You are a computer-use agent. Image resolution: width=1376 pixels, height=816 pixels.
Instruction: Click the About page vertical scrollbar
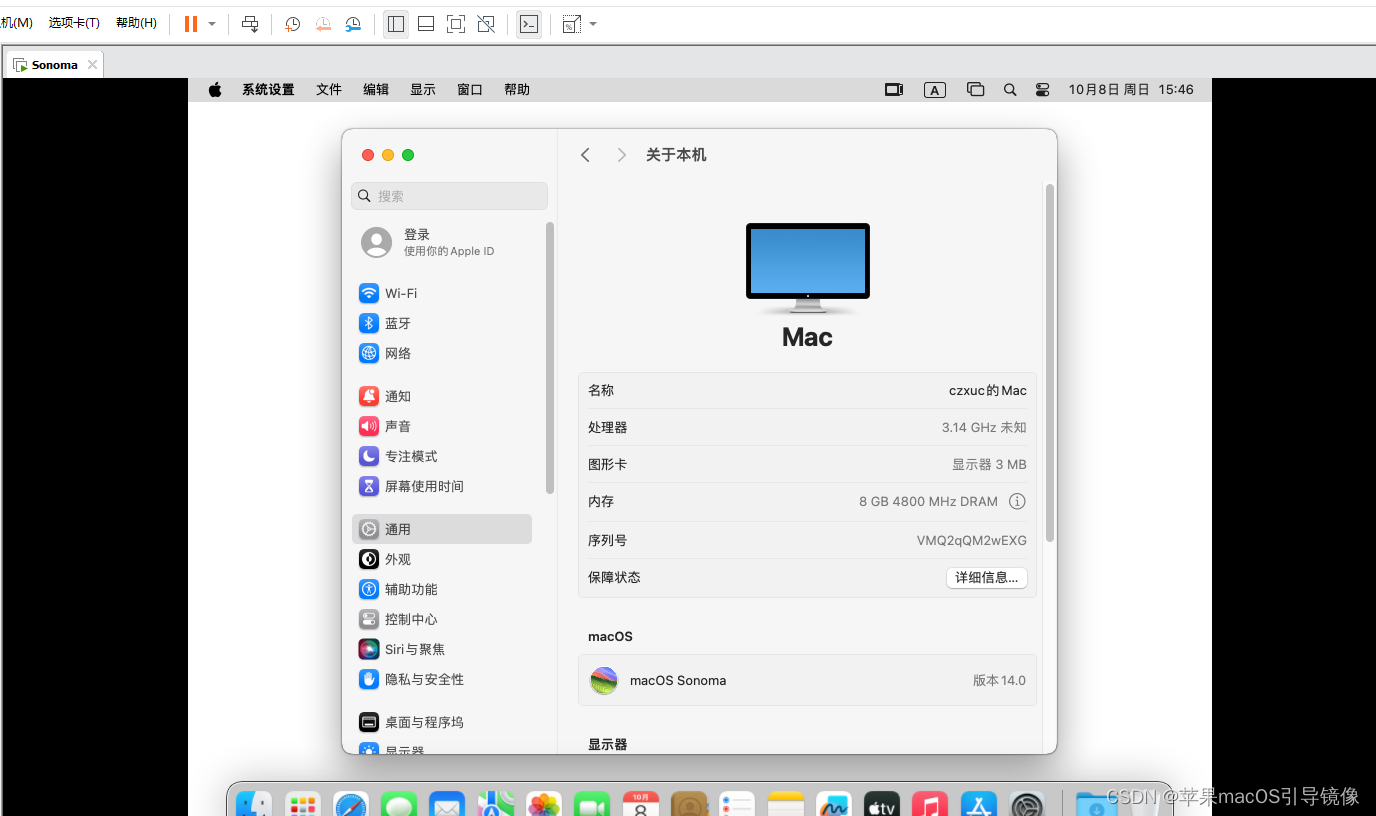click(x=1050, y=362)
